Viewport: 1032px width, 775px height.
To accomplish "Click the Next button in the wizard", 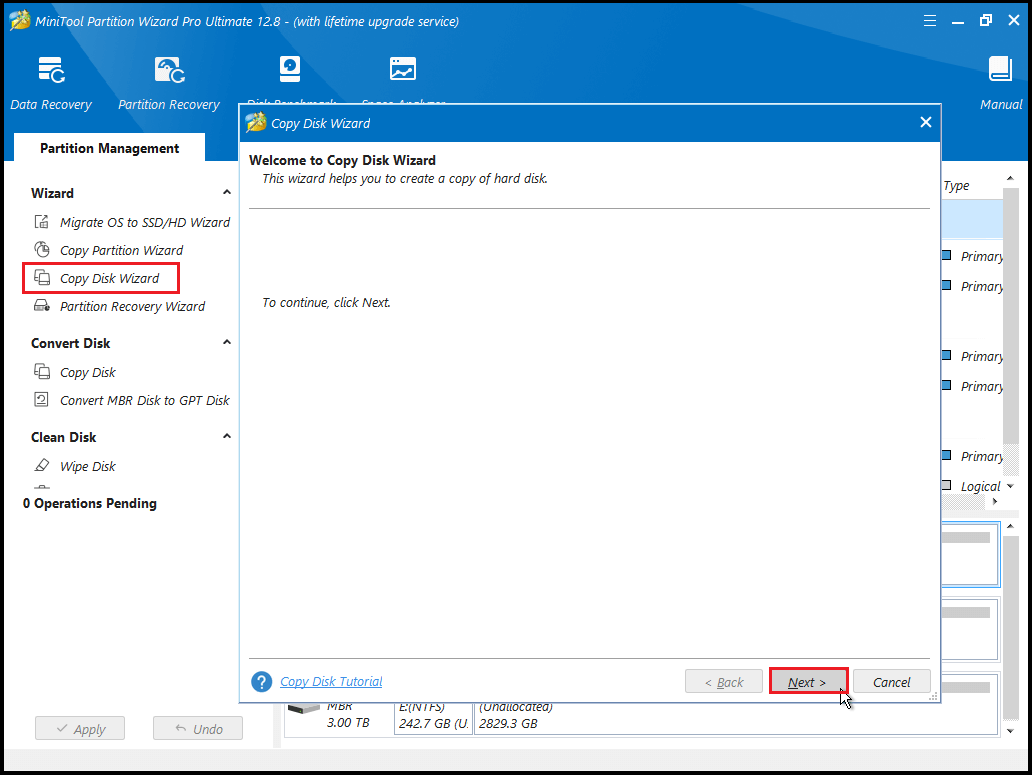I will tap(808, 681).
